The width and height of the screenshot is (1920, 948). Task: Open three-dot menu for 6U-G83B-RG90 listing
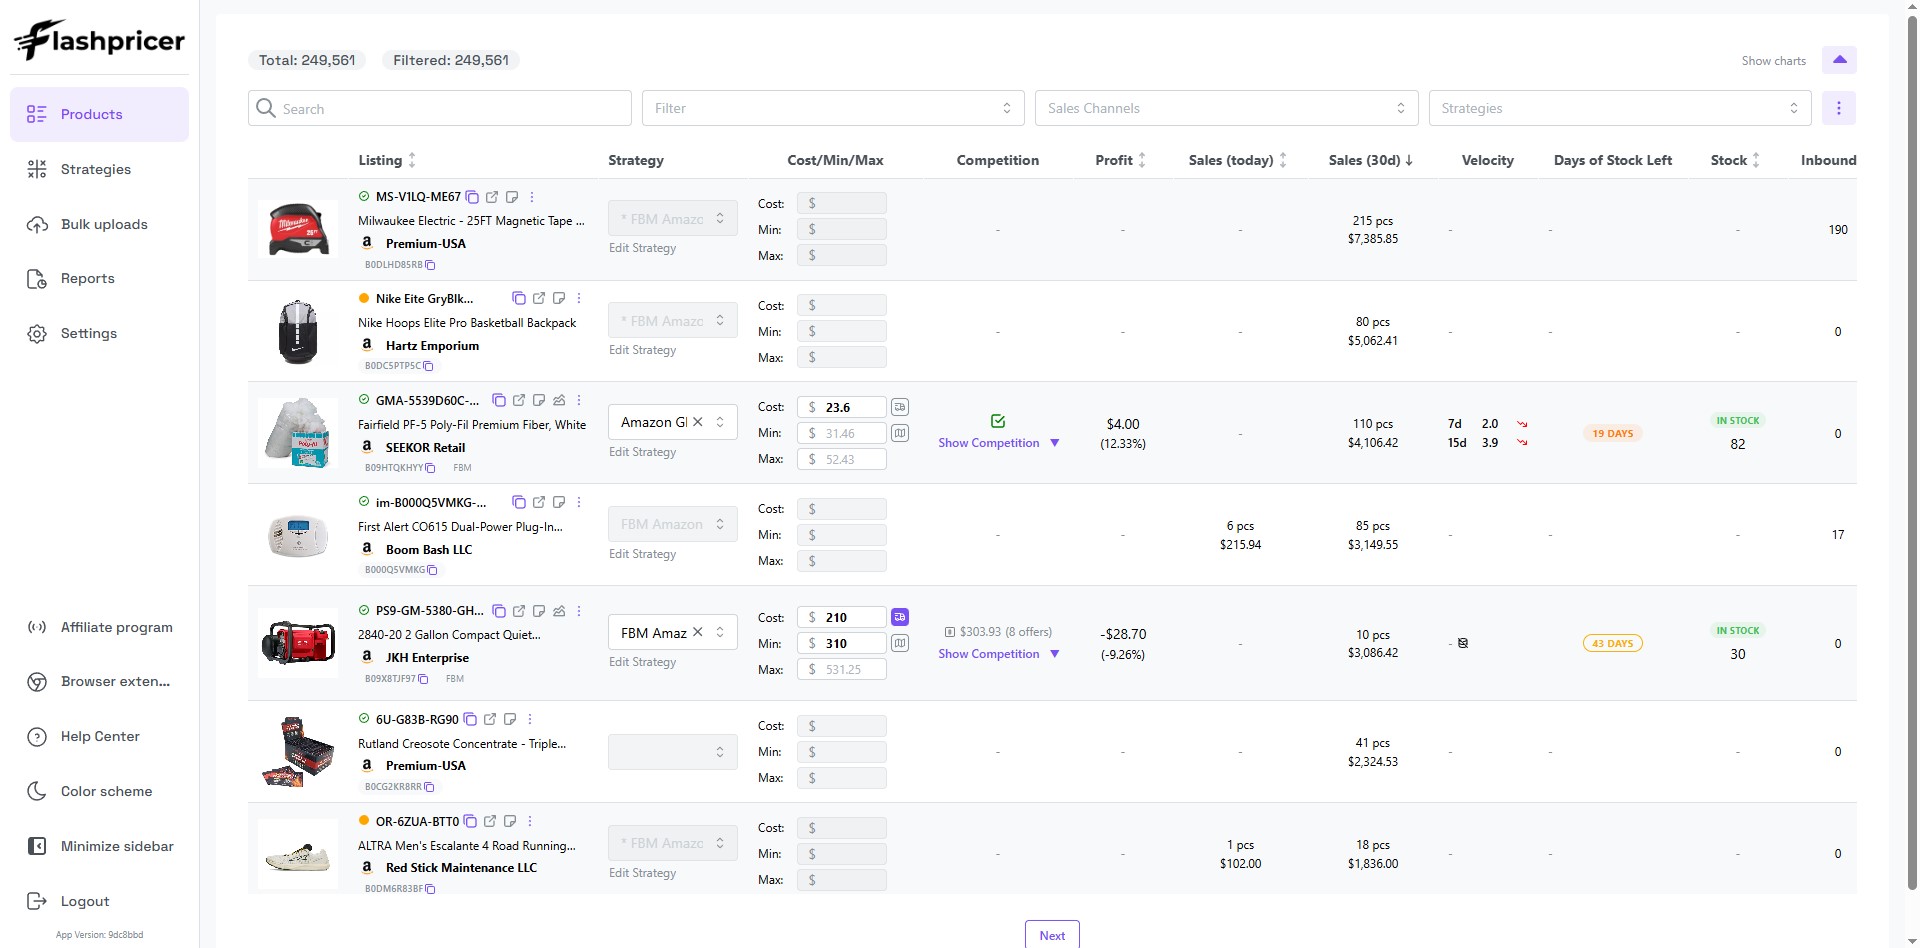[530, 719]
